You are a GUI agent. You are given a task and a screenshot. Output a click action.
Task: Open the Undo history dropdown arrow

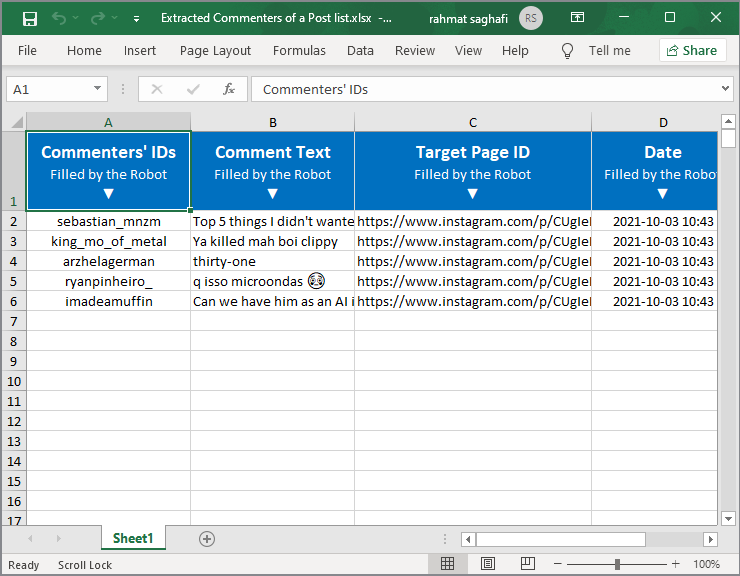(x=76, y=18)
